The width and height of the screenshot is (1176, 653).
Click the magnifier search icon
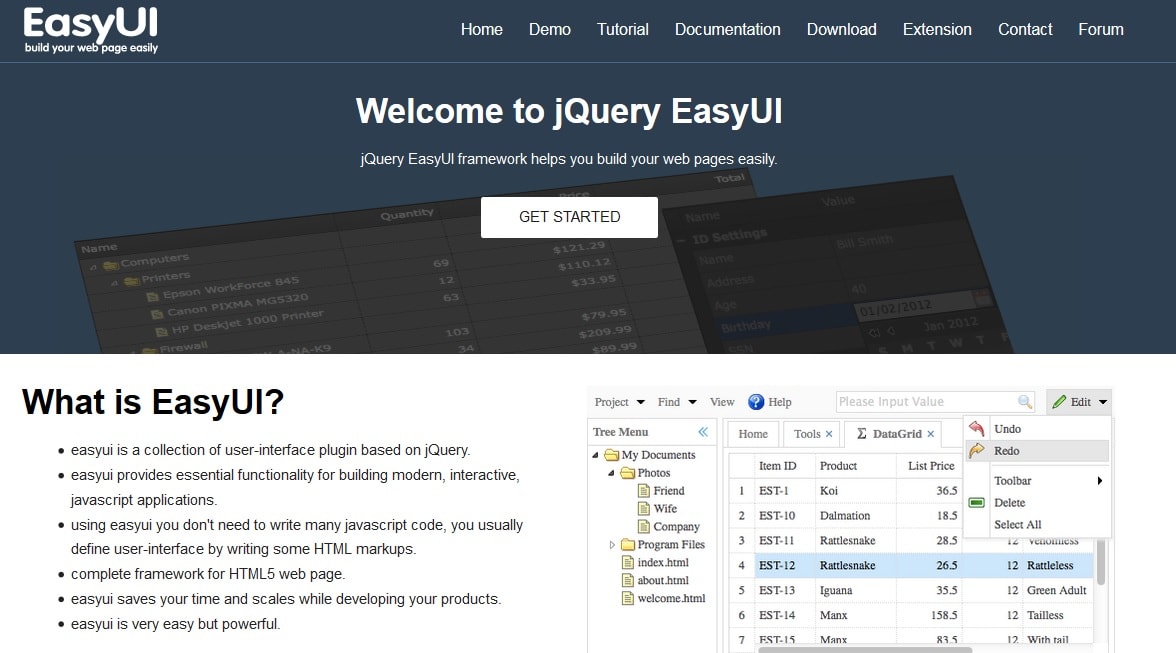coord(1024,402)
